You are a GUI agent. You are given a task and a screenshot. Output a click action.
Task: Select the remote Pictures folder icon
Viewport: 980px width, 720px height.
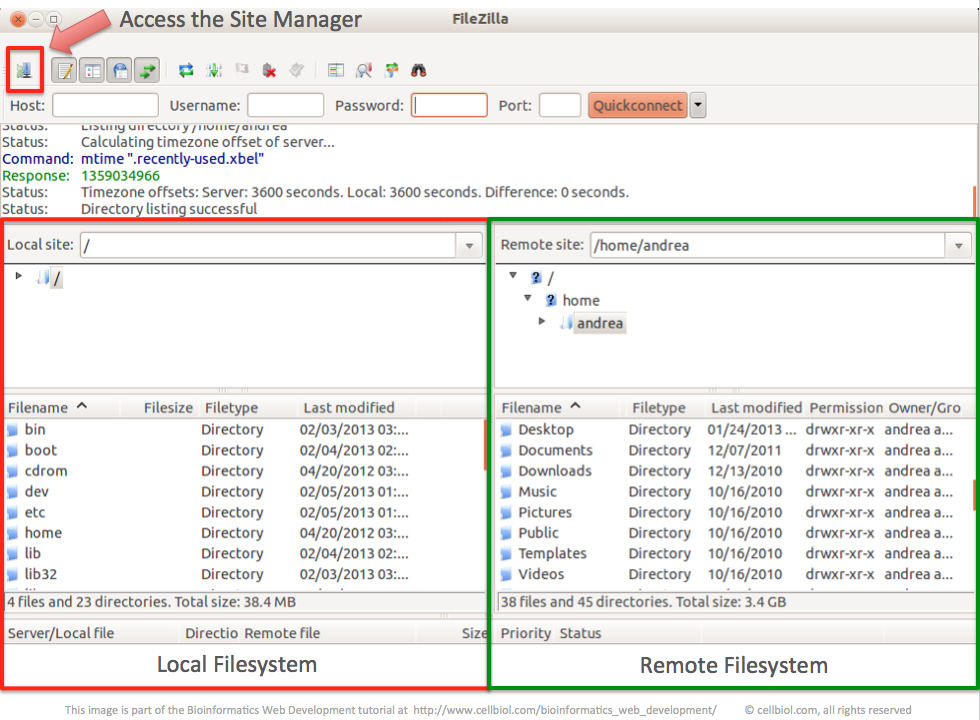click(x=506, y=512)
